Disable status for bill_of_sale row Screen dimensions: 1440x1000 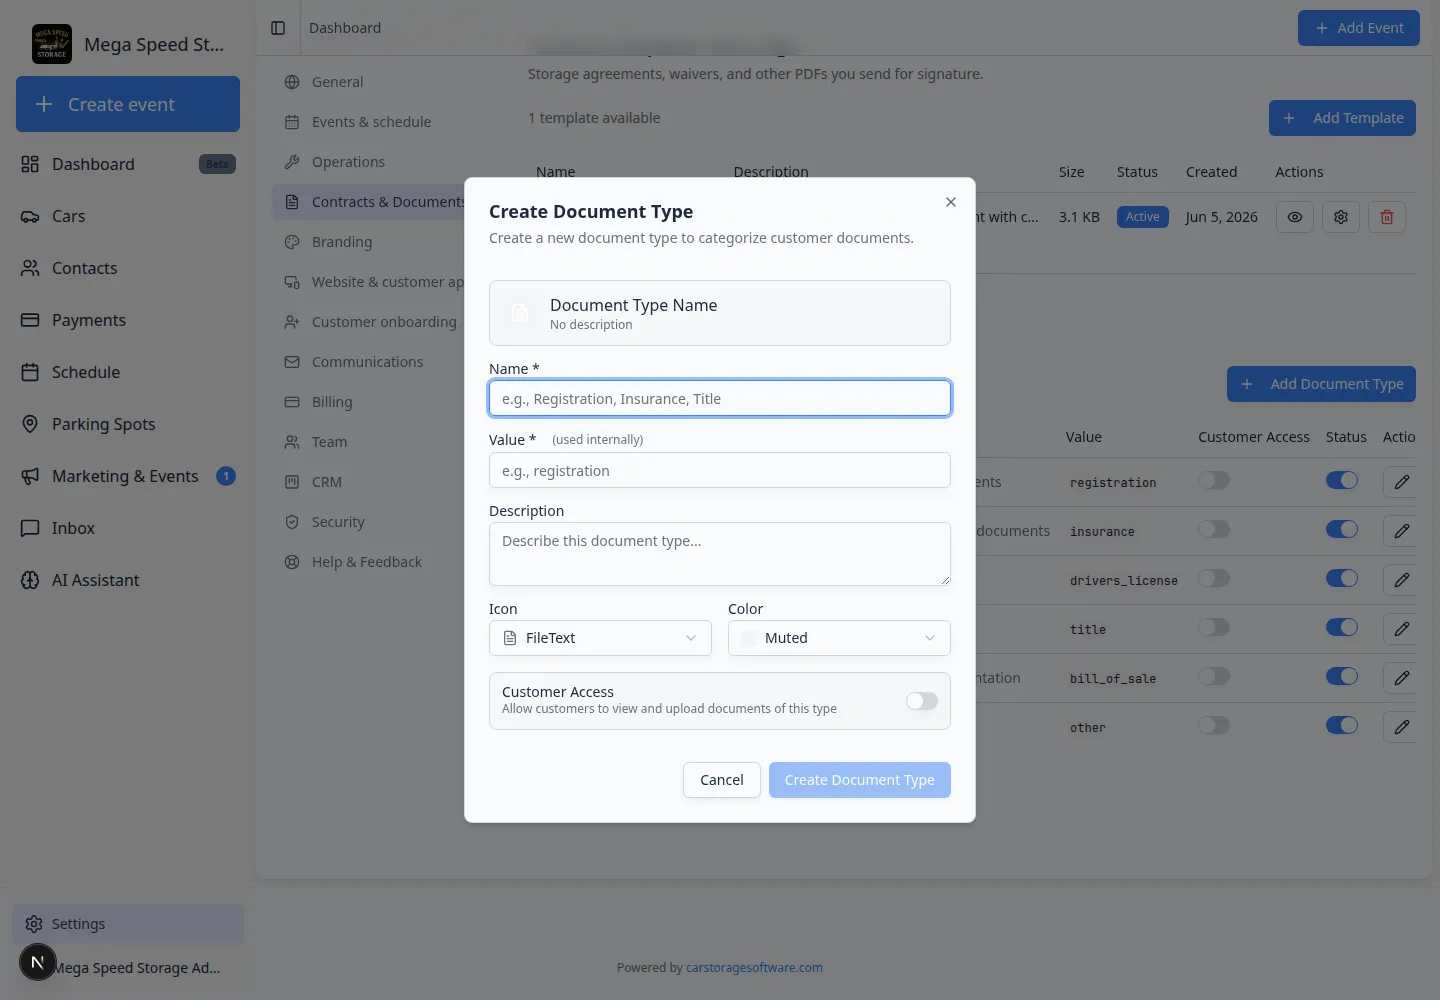1342,677
